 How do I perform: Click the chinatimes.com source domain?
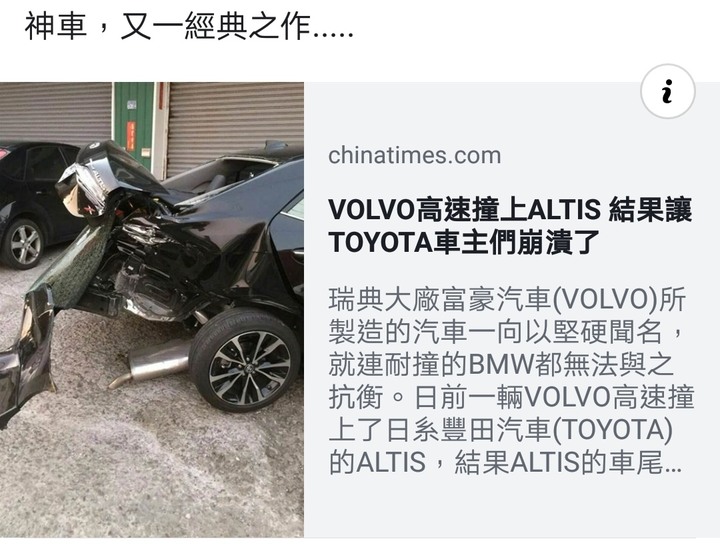click(414, 155)
